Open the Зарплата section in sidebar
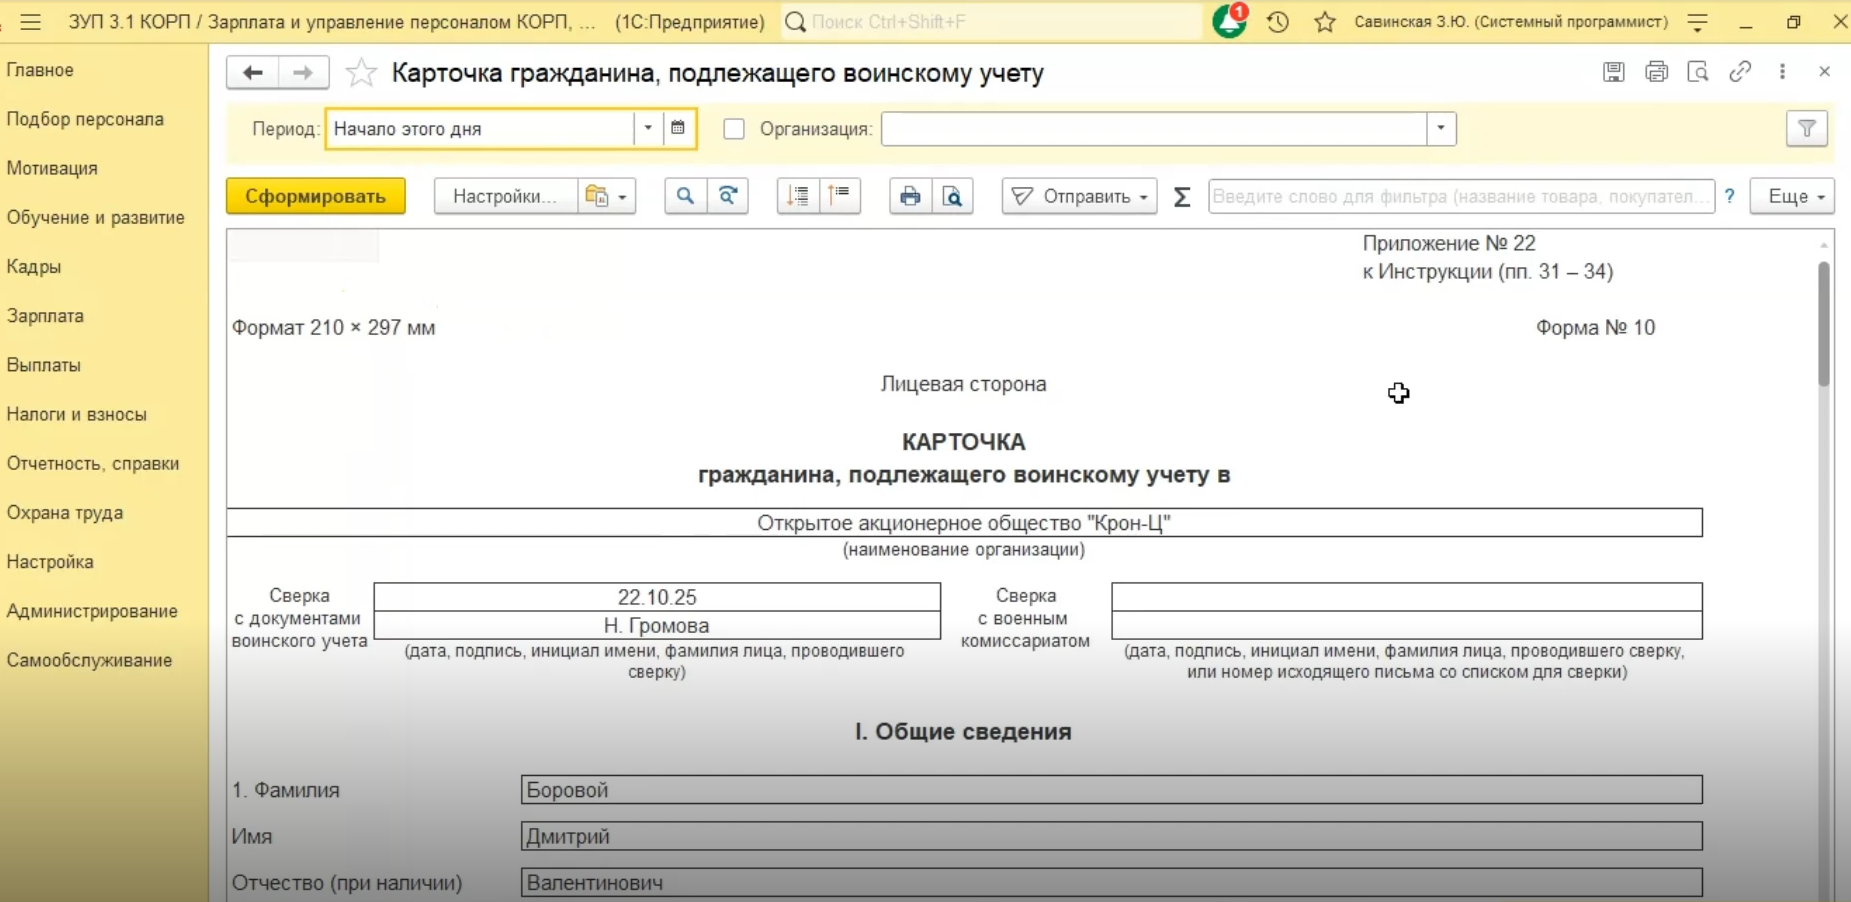 coord(45,316)
